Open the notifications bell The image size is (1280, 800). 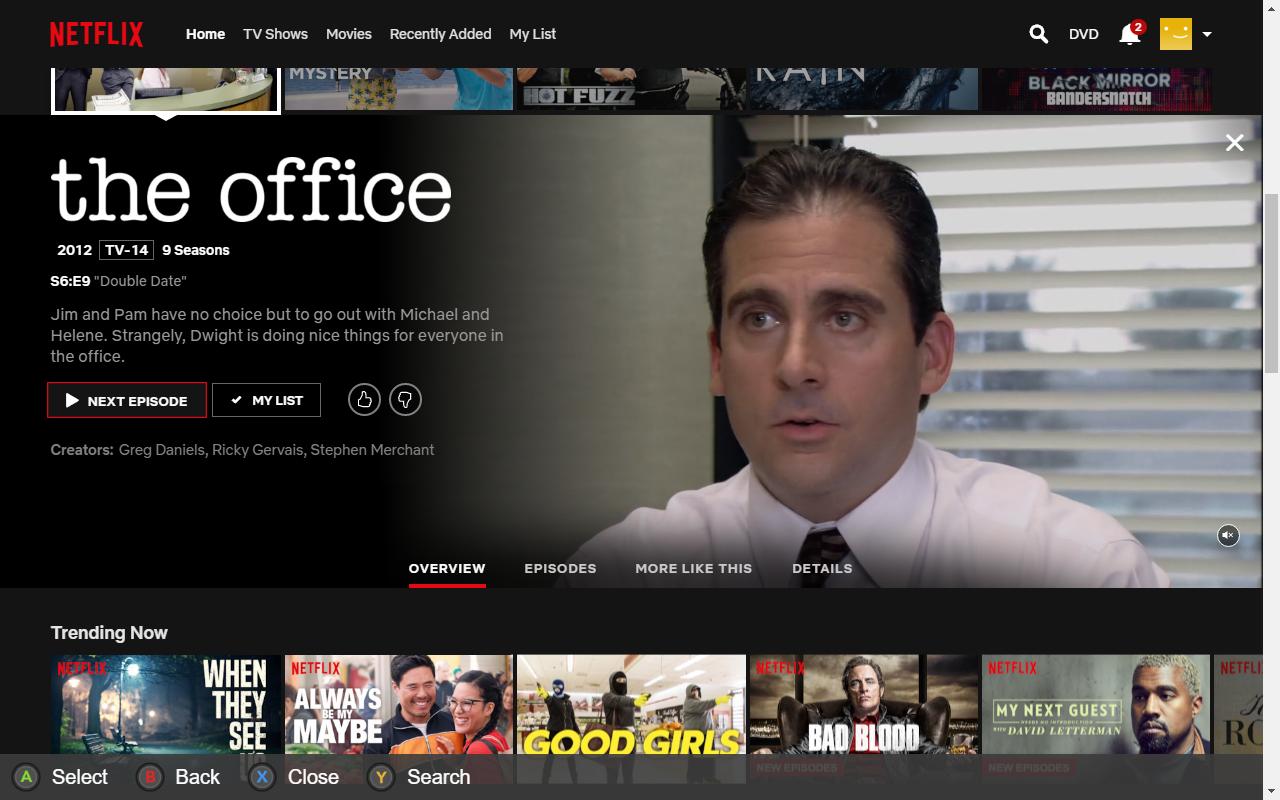click(x=1130, y=34)
